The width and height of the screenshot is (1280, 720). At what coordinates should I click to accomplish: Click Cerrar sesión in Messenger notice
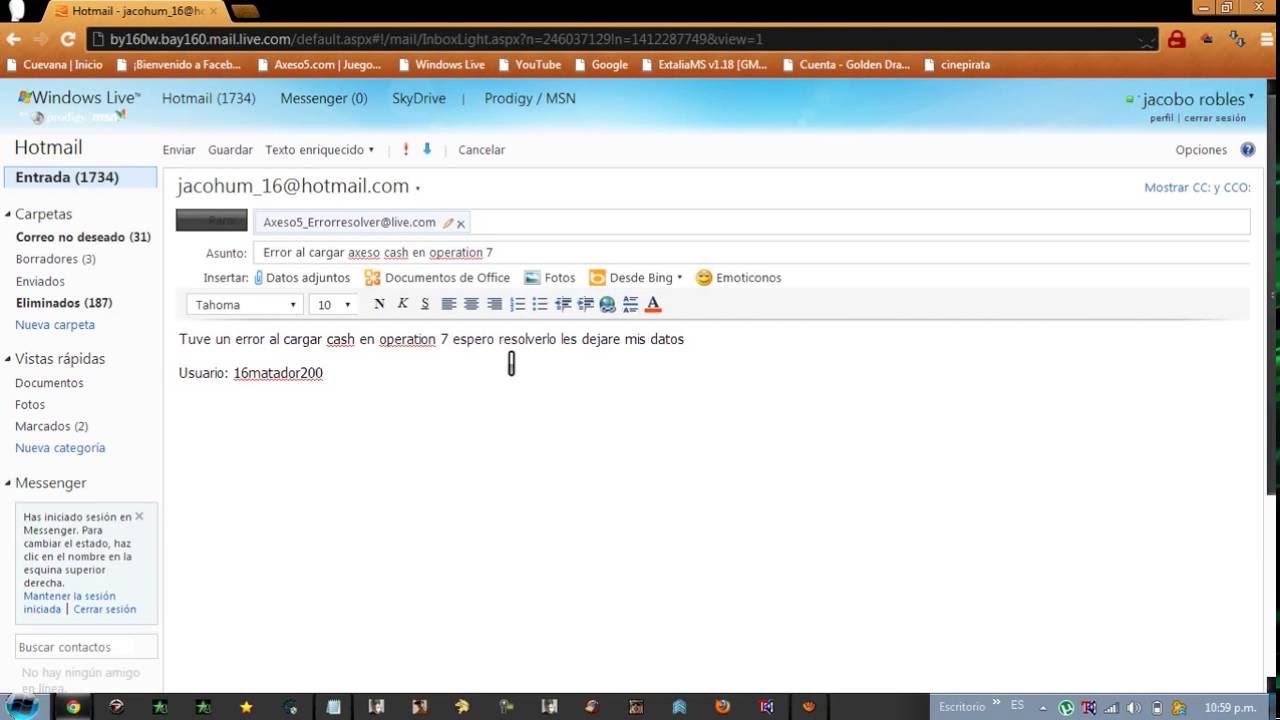[x=104, y=609]
